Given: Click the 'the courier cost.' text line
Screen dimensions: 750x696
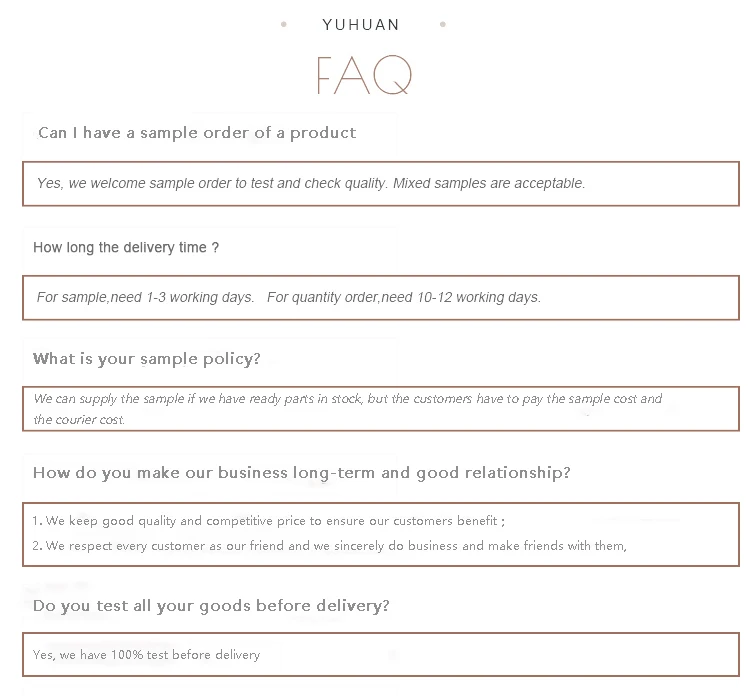Looking at the screenshot, I should pyautogui.click(x=79, y=420).
